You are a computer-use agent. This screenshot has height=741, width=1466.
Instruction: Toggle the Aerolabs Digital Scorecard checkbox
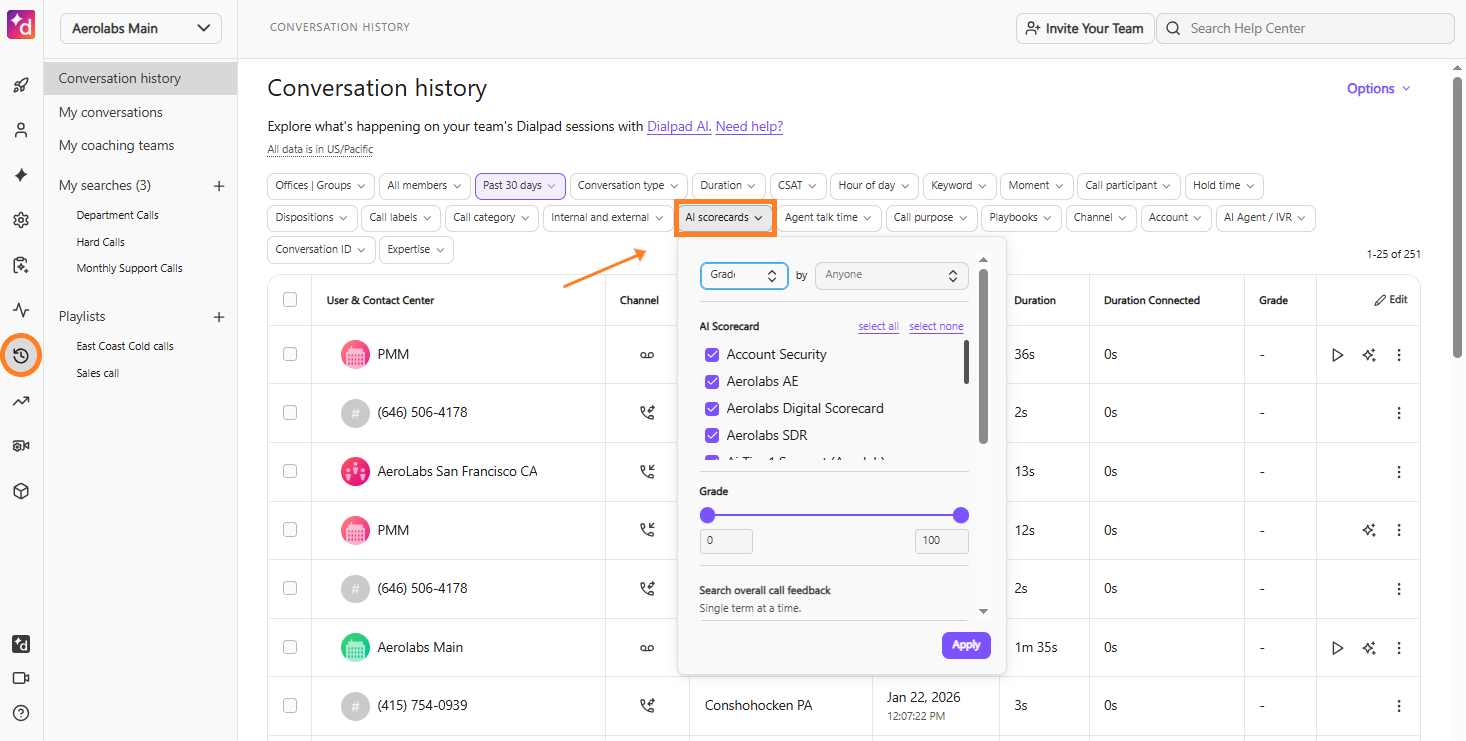pos(712,409)
